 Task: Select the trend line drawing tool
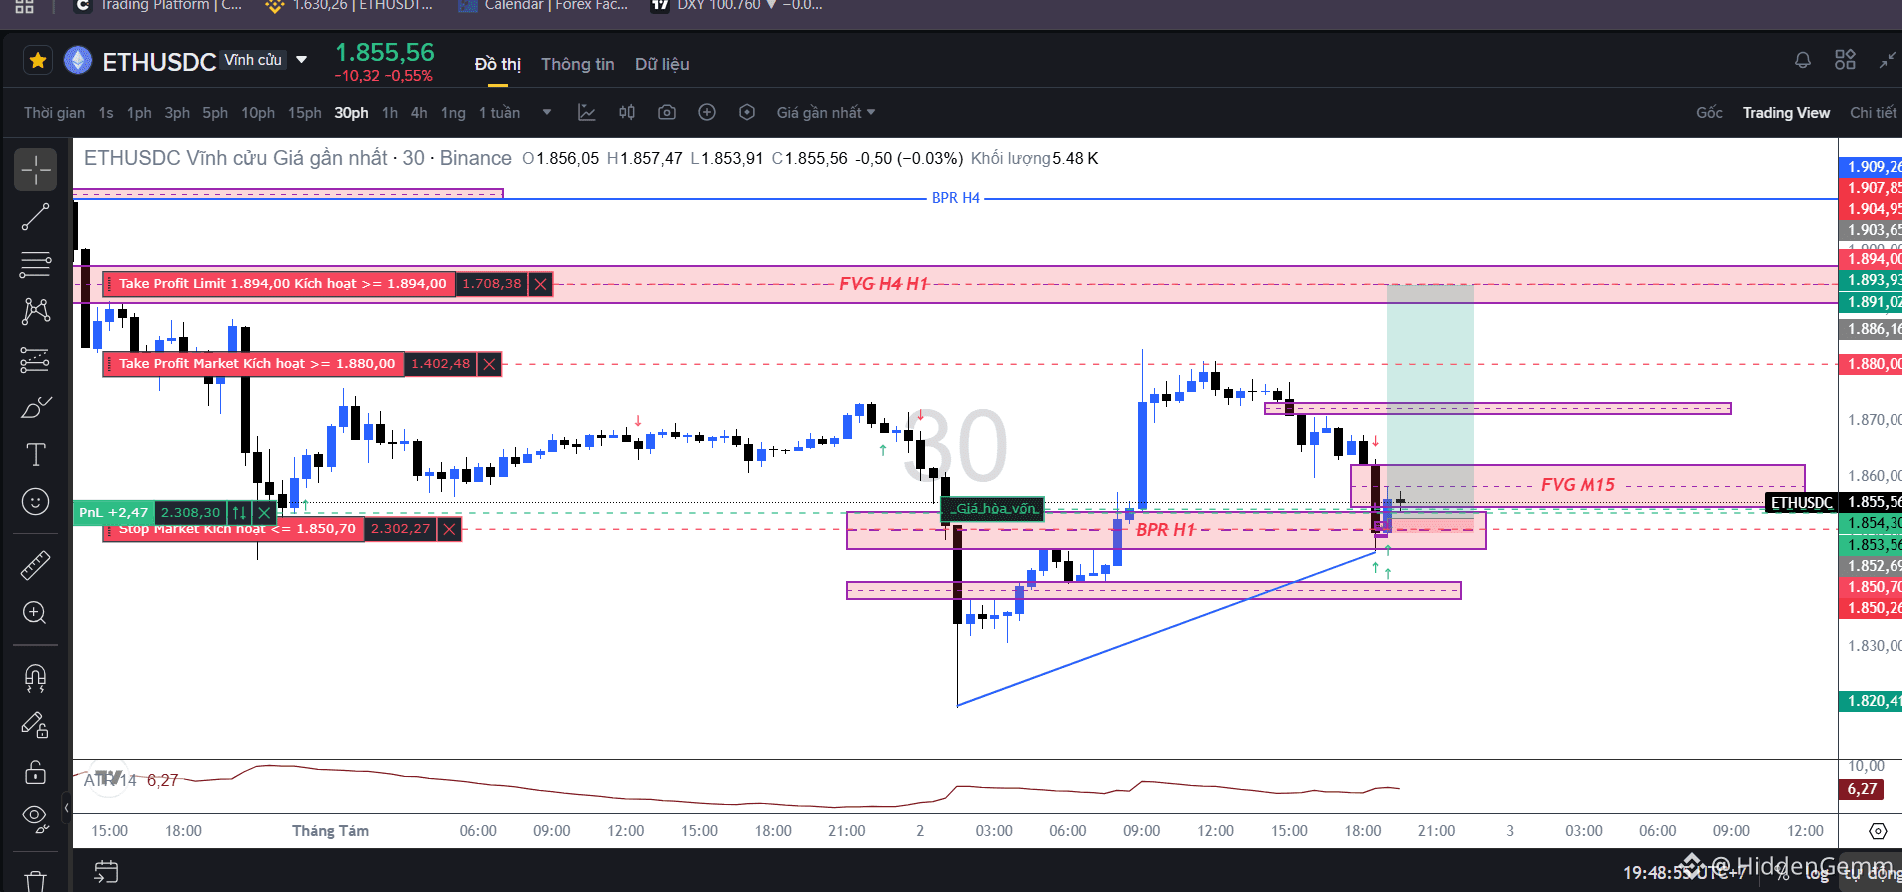tap(35, 217)
